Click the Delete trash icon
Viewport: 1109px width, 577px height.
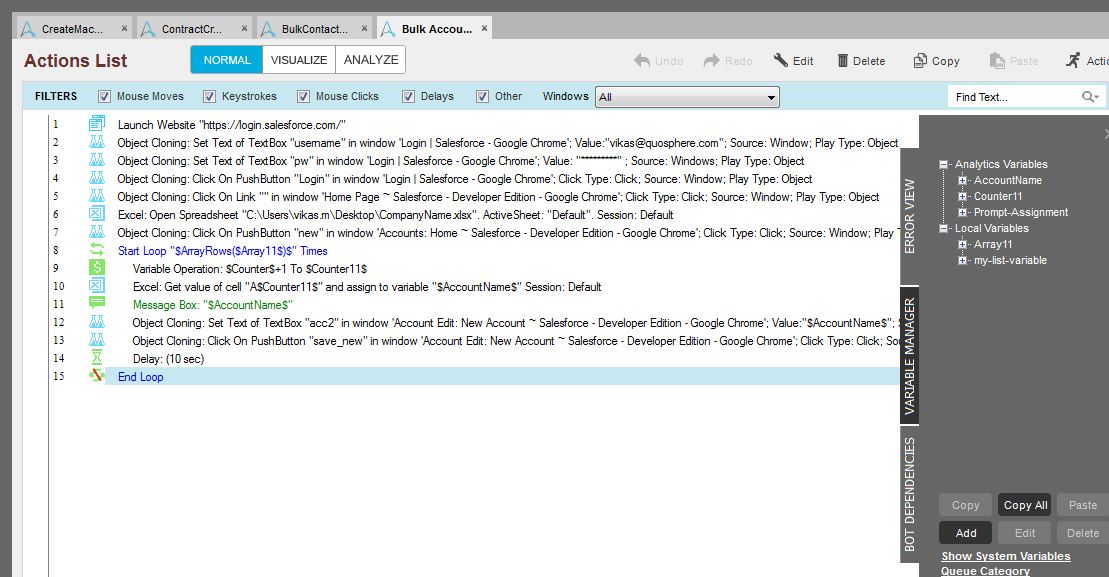[843, 61]
